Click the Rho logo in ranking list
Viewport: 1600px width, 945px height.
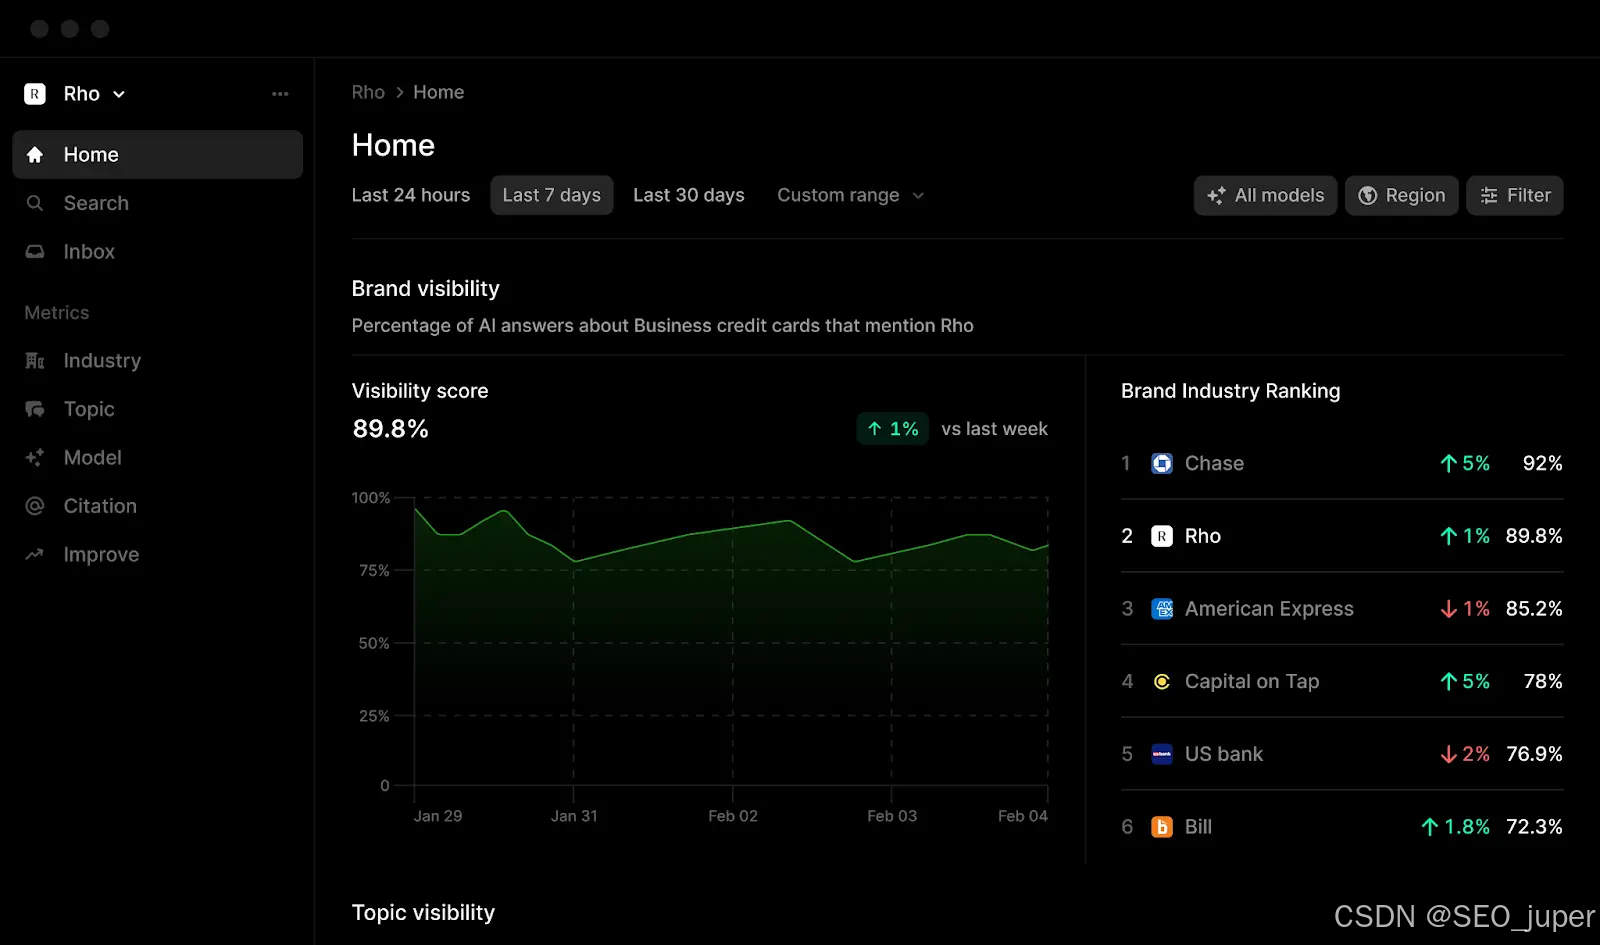tap(1162, 537)
